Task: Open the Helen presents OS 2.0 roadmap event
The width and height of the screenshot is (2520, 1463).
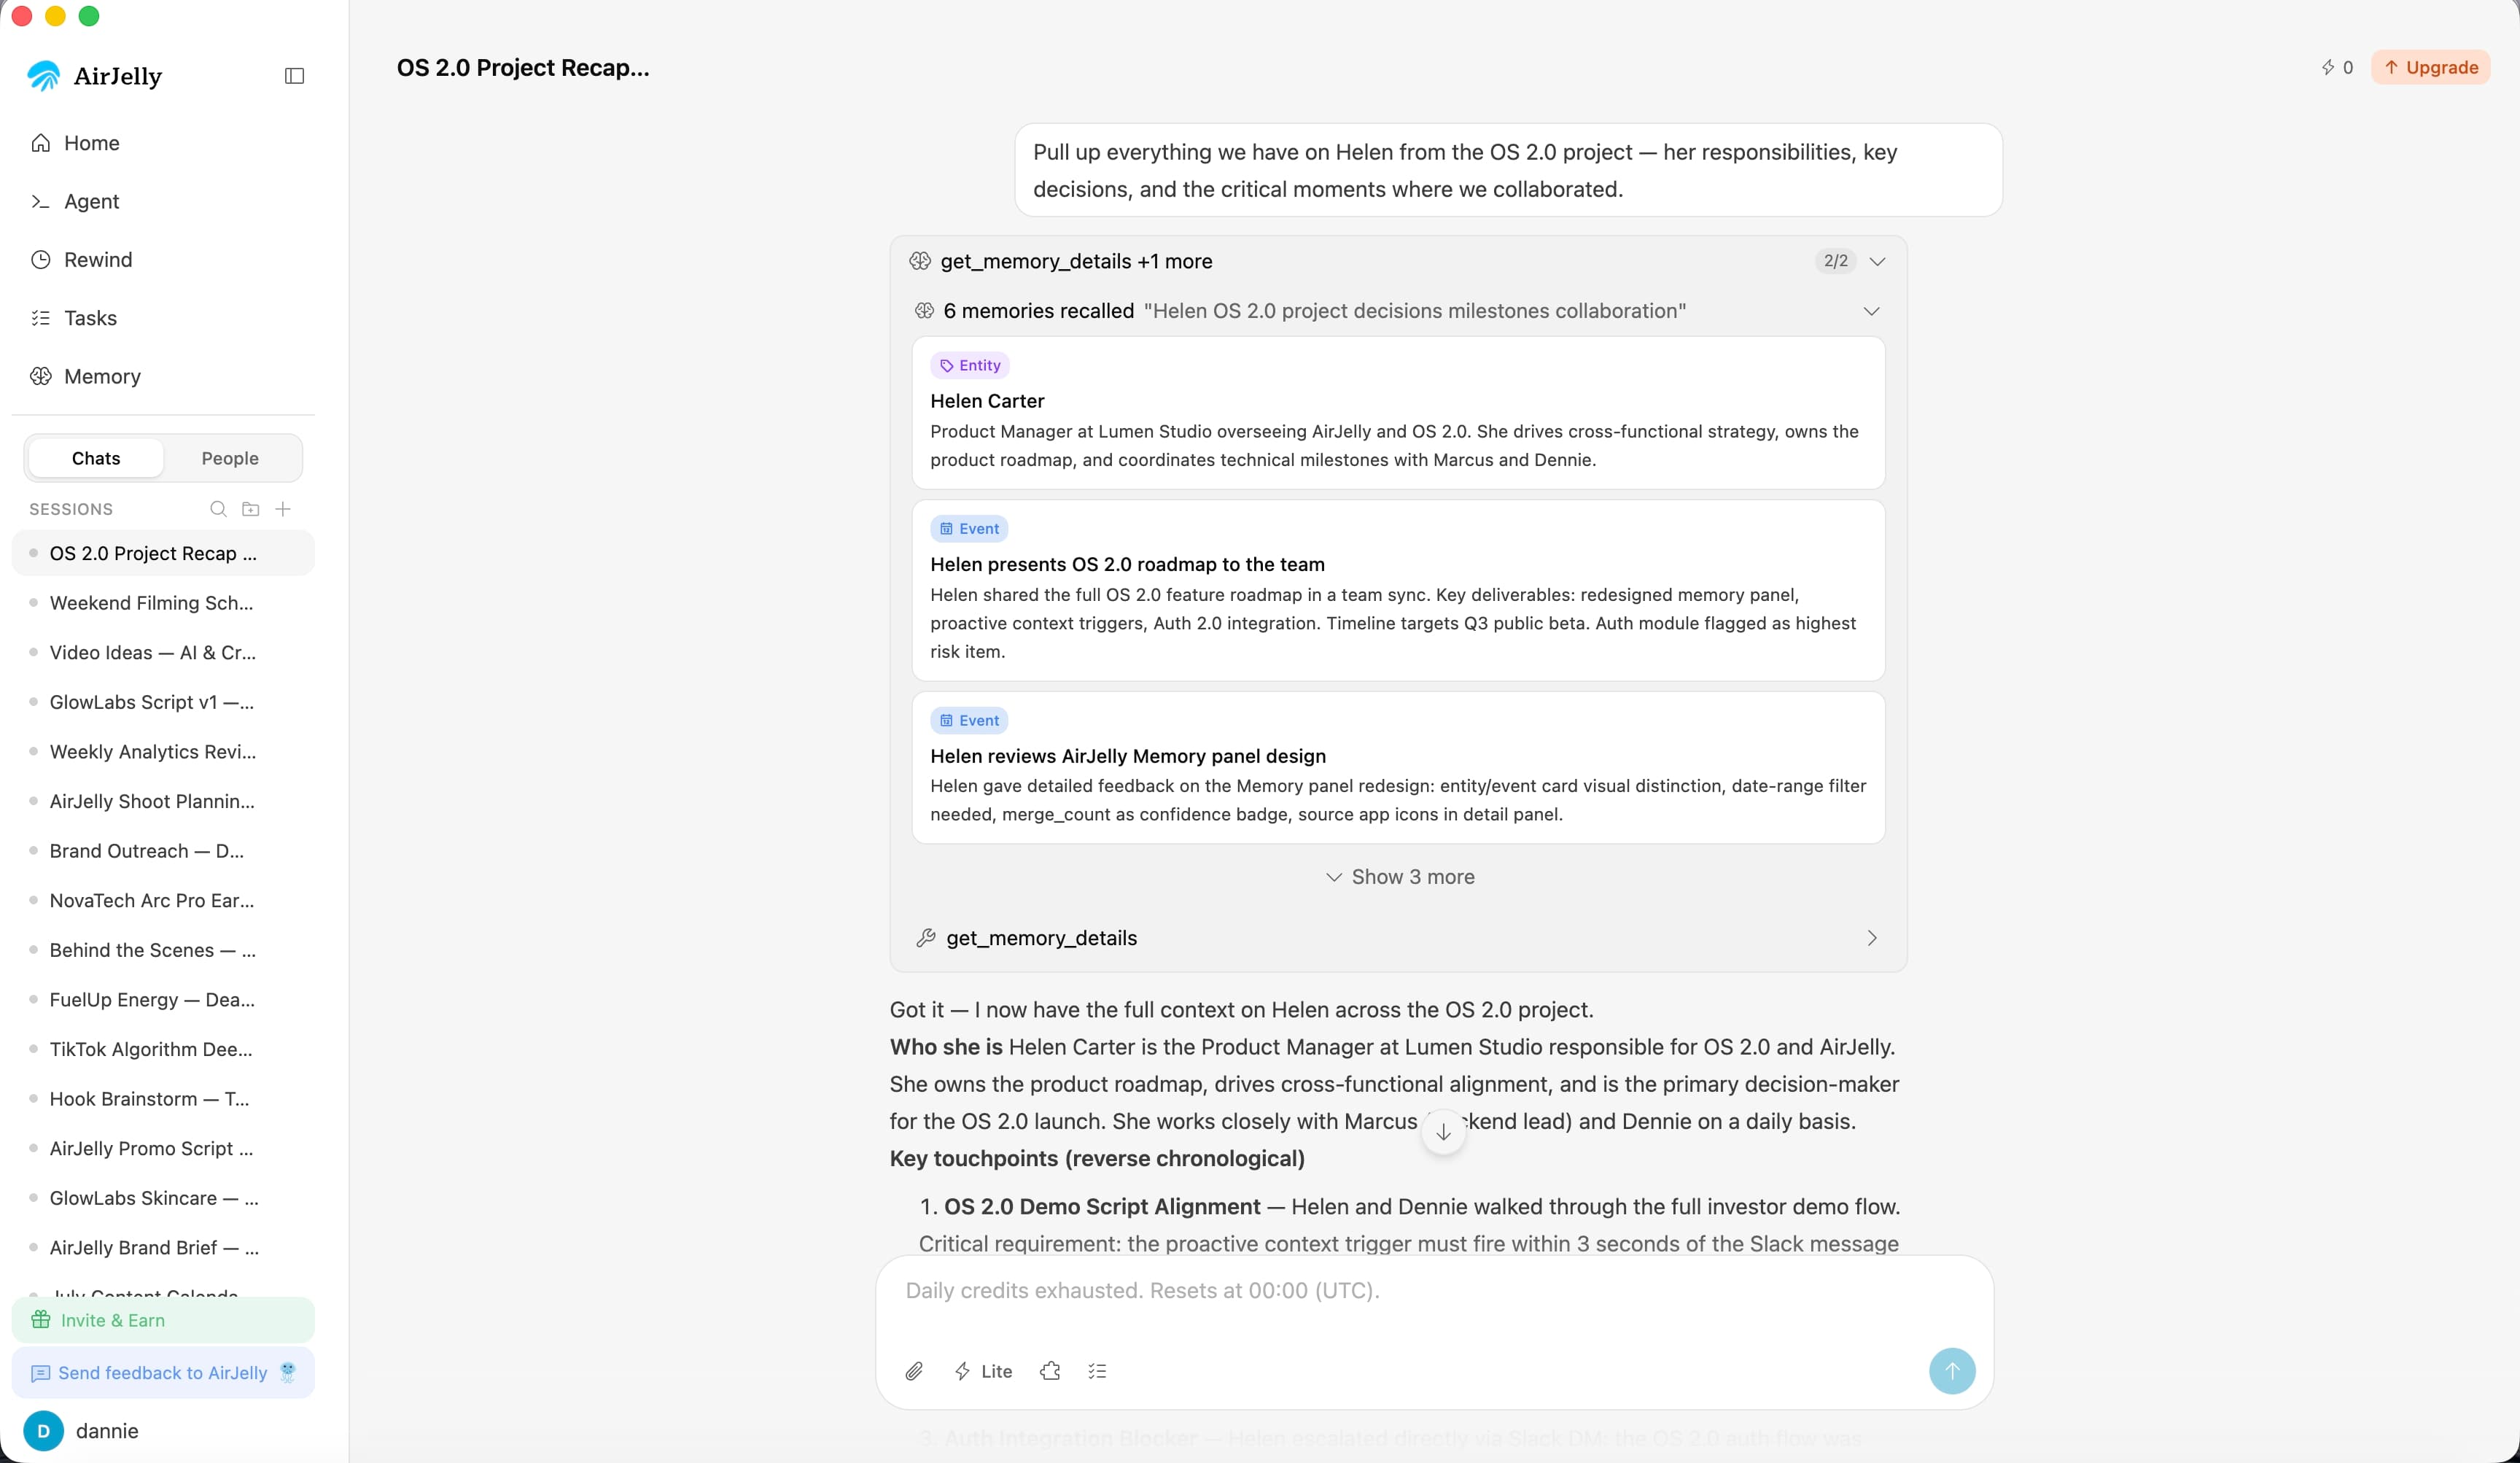Action: tap(1398, 591)
